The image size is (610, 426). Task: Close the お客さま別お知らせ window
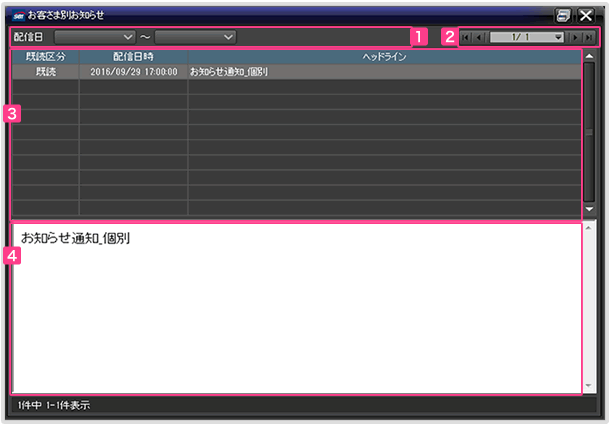pyautogui.click(x=586, y=16)
